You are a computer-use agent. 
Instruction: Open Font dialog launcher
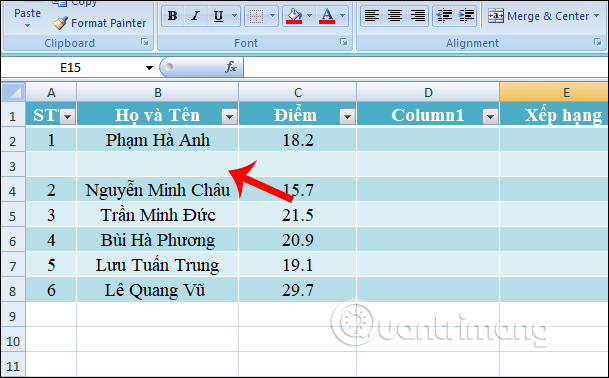tap(344, 42)
